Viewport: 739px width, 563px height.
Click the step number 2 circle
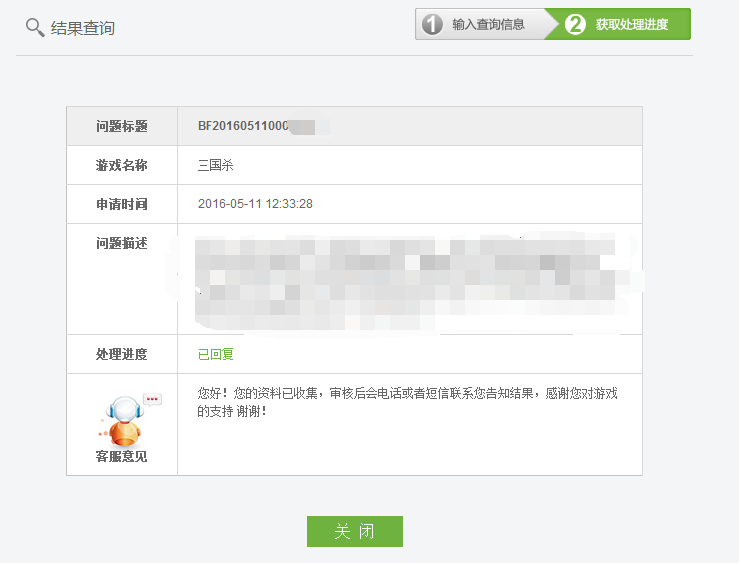click(575, 24)
